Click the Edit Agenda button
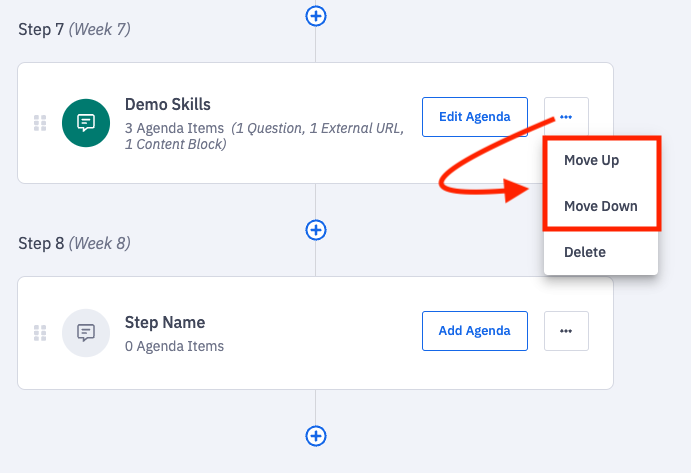The width and height of the screenshot is (691, 473). pos(474,117)
